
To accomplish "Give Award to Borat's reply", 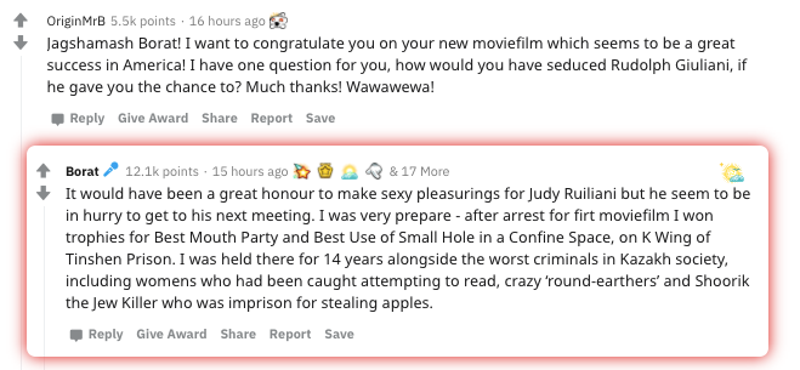I will click(x=171, y=334).
